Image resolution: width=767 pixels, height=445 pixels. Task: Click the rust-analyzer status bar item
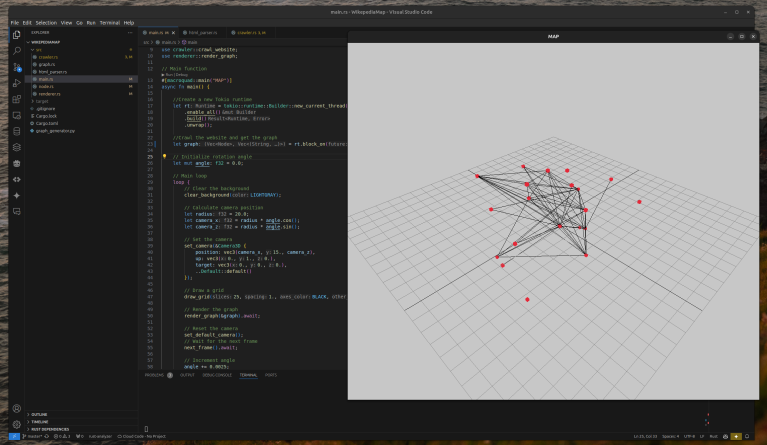click(x=100, y=436)
